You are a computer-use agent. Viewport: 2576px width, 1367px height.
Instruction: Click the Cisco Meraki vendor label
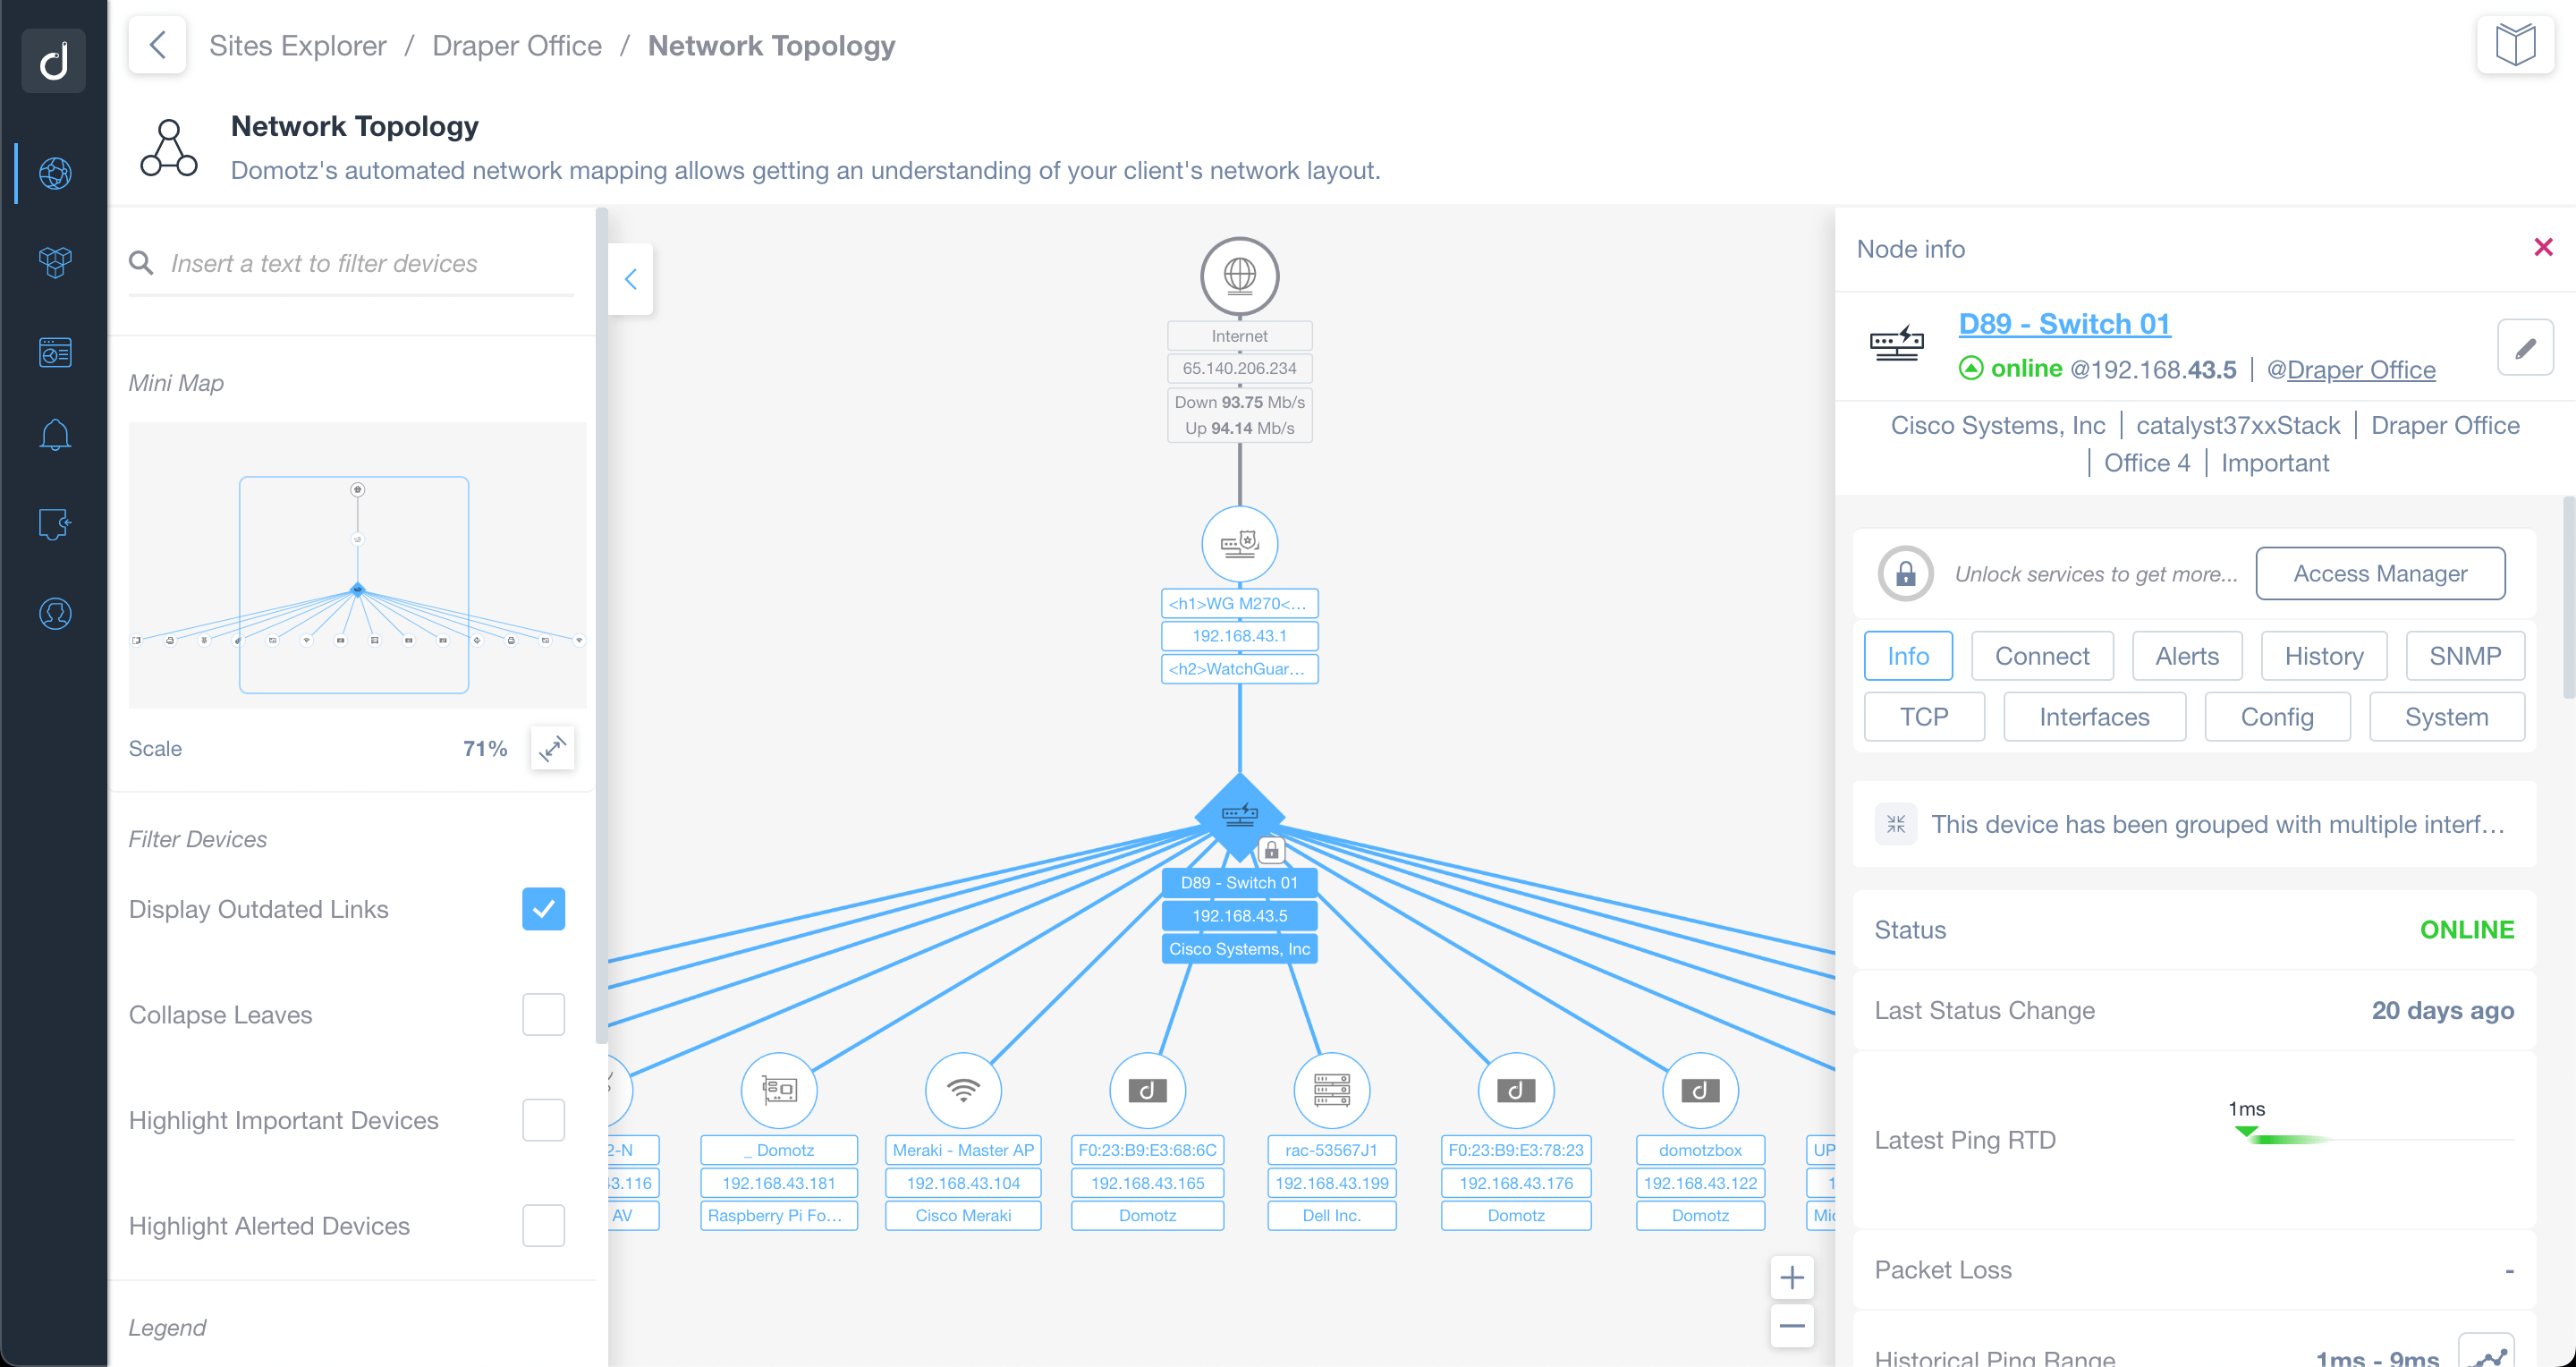click(x=963, y=1216)
